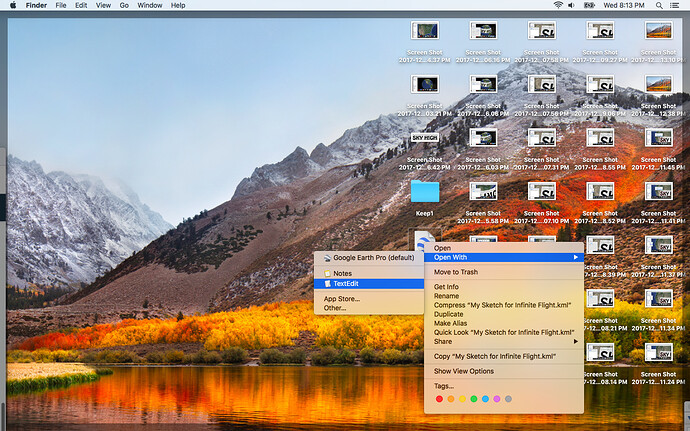Image resolution: width=690 pixels, height=431 pixels.
Task: Select the Screen Shot 8.39 PM file
Action: pyautogui.click(x=600, y=245)
